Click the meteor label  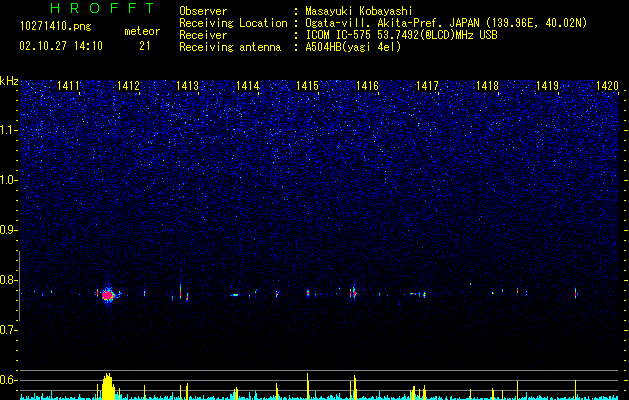pyautogui.click(x=142, y=31)
